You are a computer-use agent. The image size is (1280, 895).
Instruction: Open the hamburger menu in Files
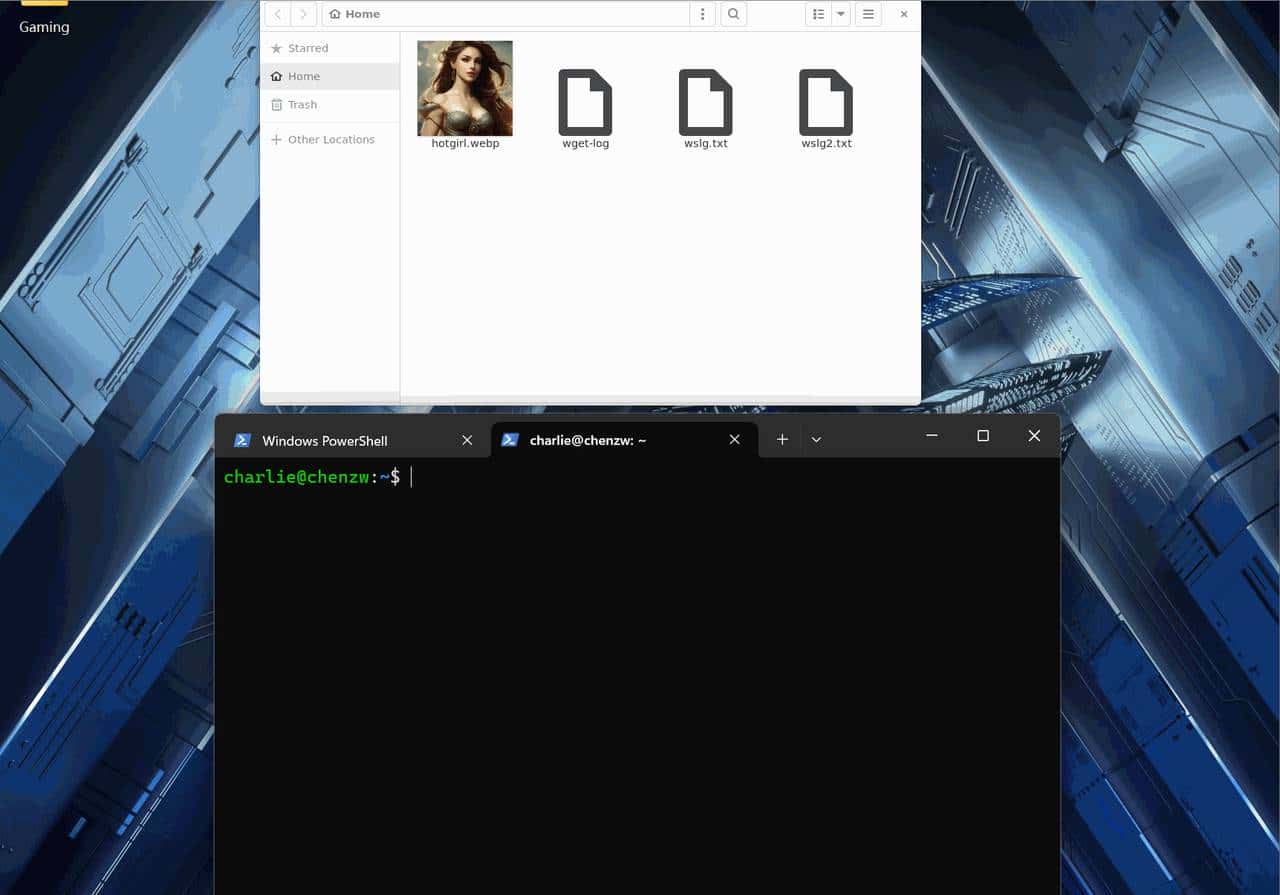(868, 14)
